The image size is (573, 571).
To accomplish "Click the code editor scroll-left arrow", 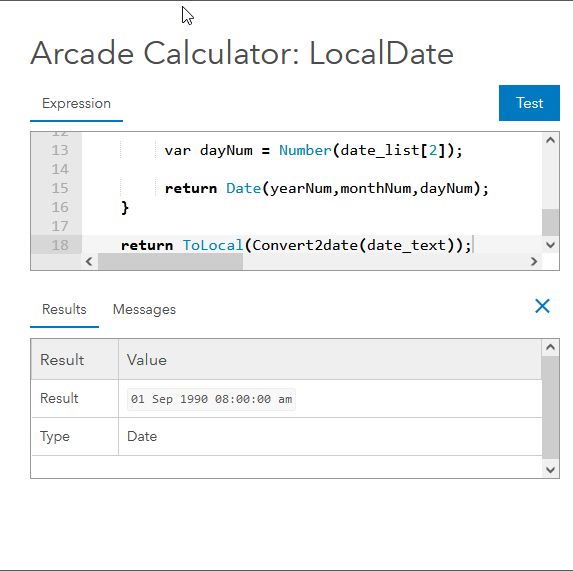I will [89, 262].
